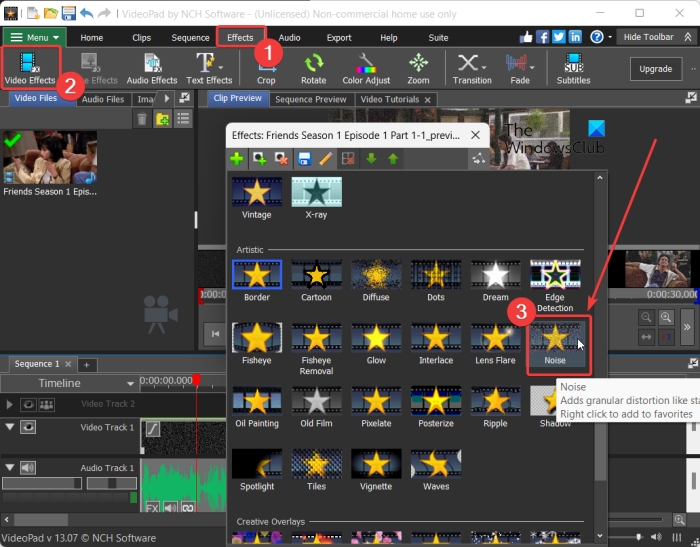
Task: Open the Sequence ribbon tab
Action: click(x=190, y=38)
